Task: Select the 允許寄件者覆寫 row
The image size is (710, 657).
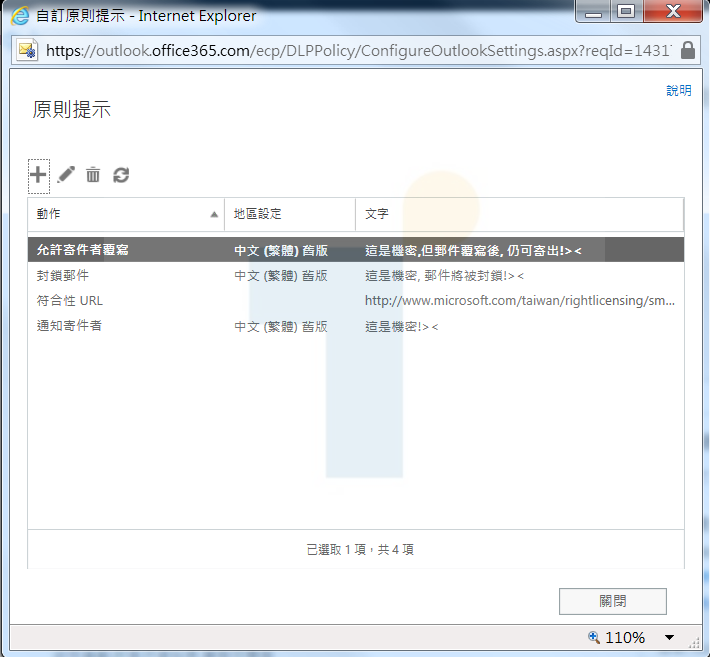Action: click(x=356, y=250)
